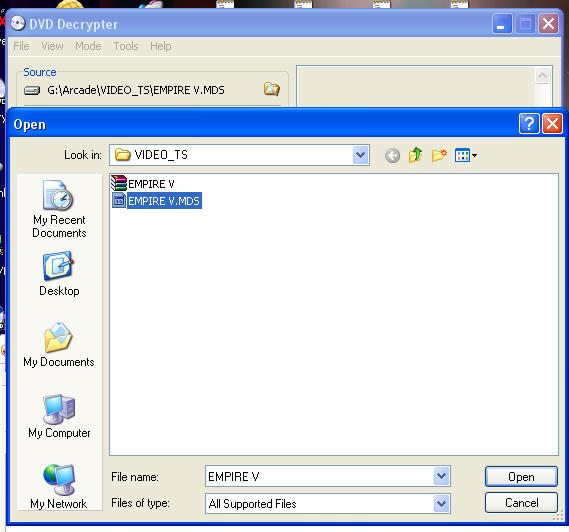Click the Cancel button
Viewport: 569px width, 532px height.
click(x=521, y=503)
